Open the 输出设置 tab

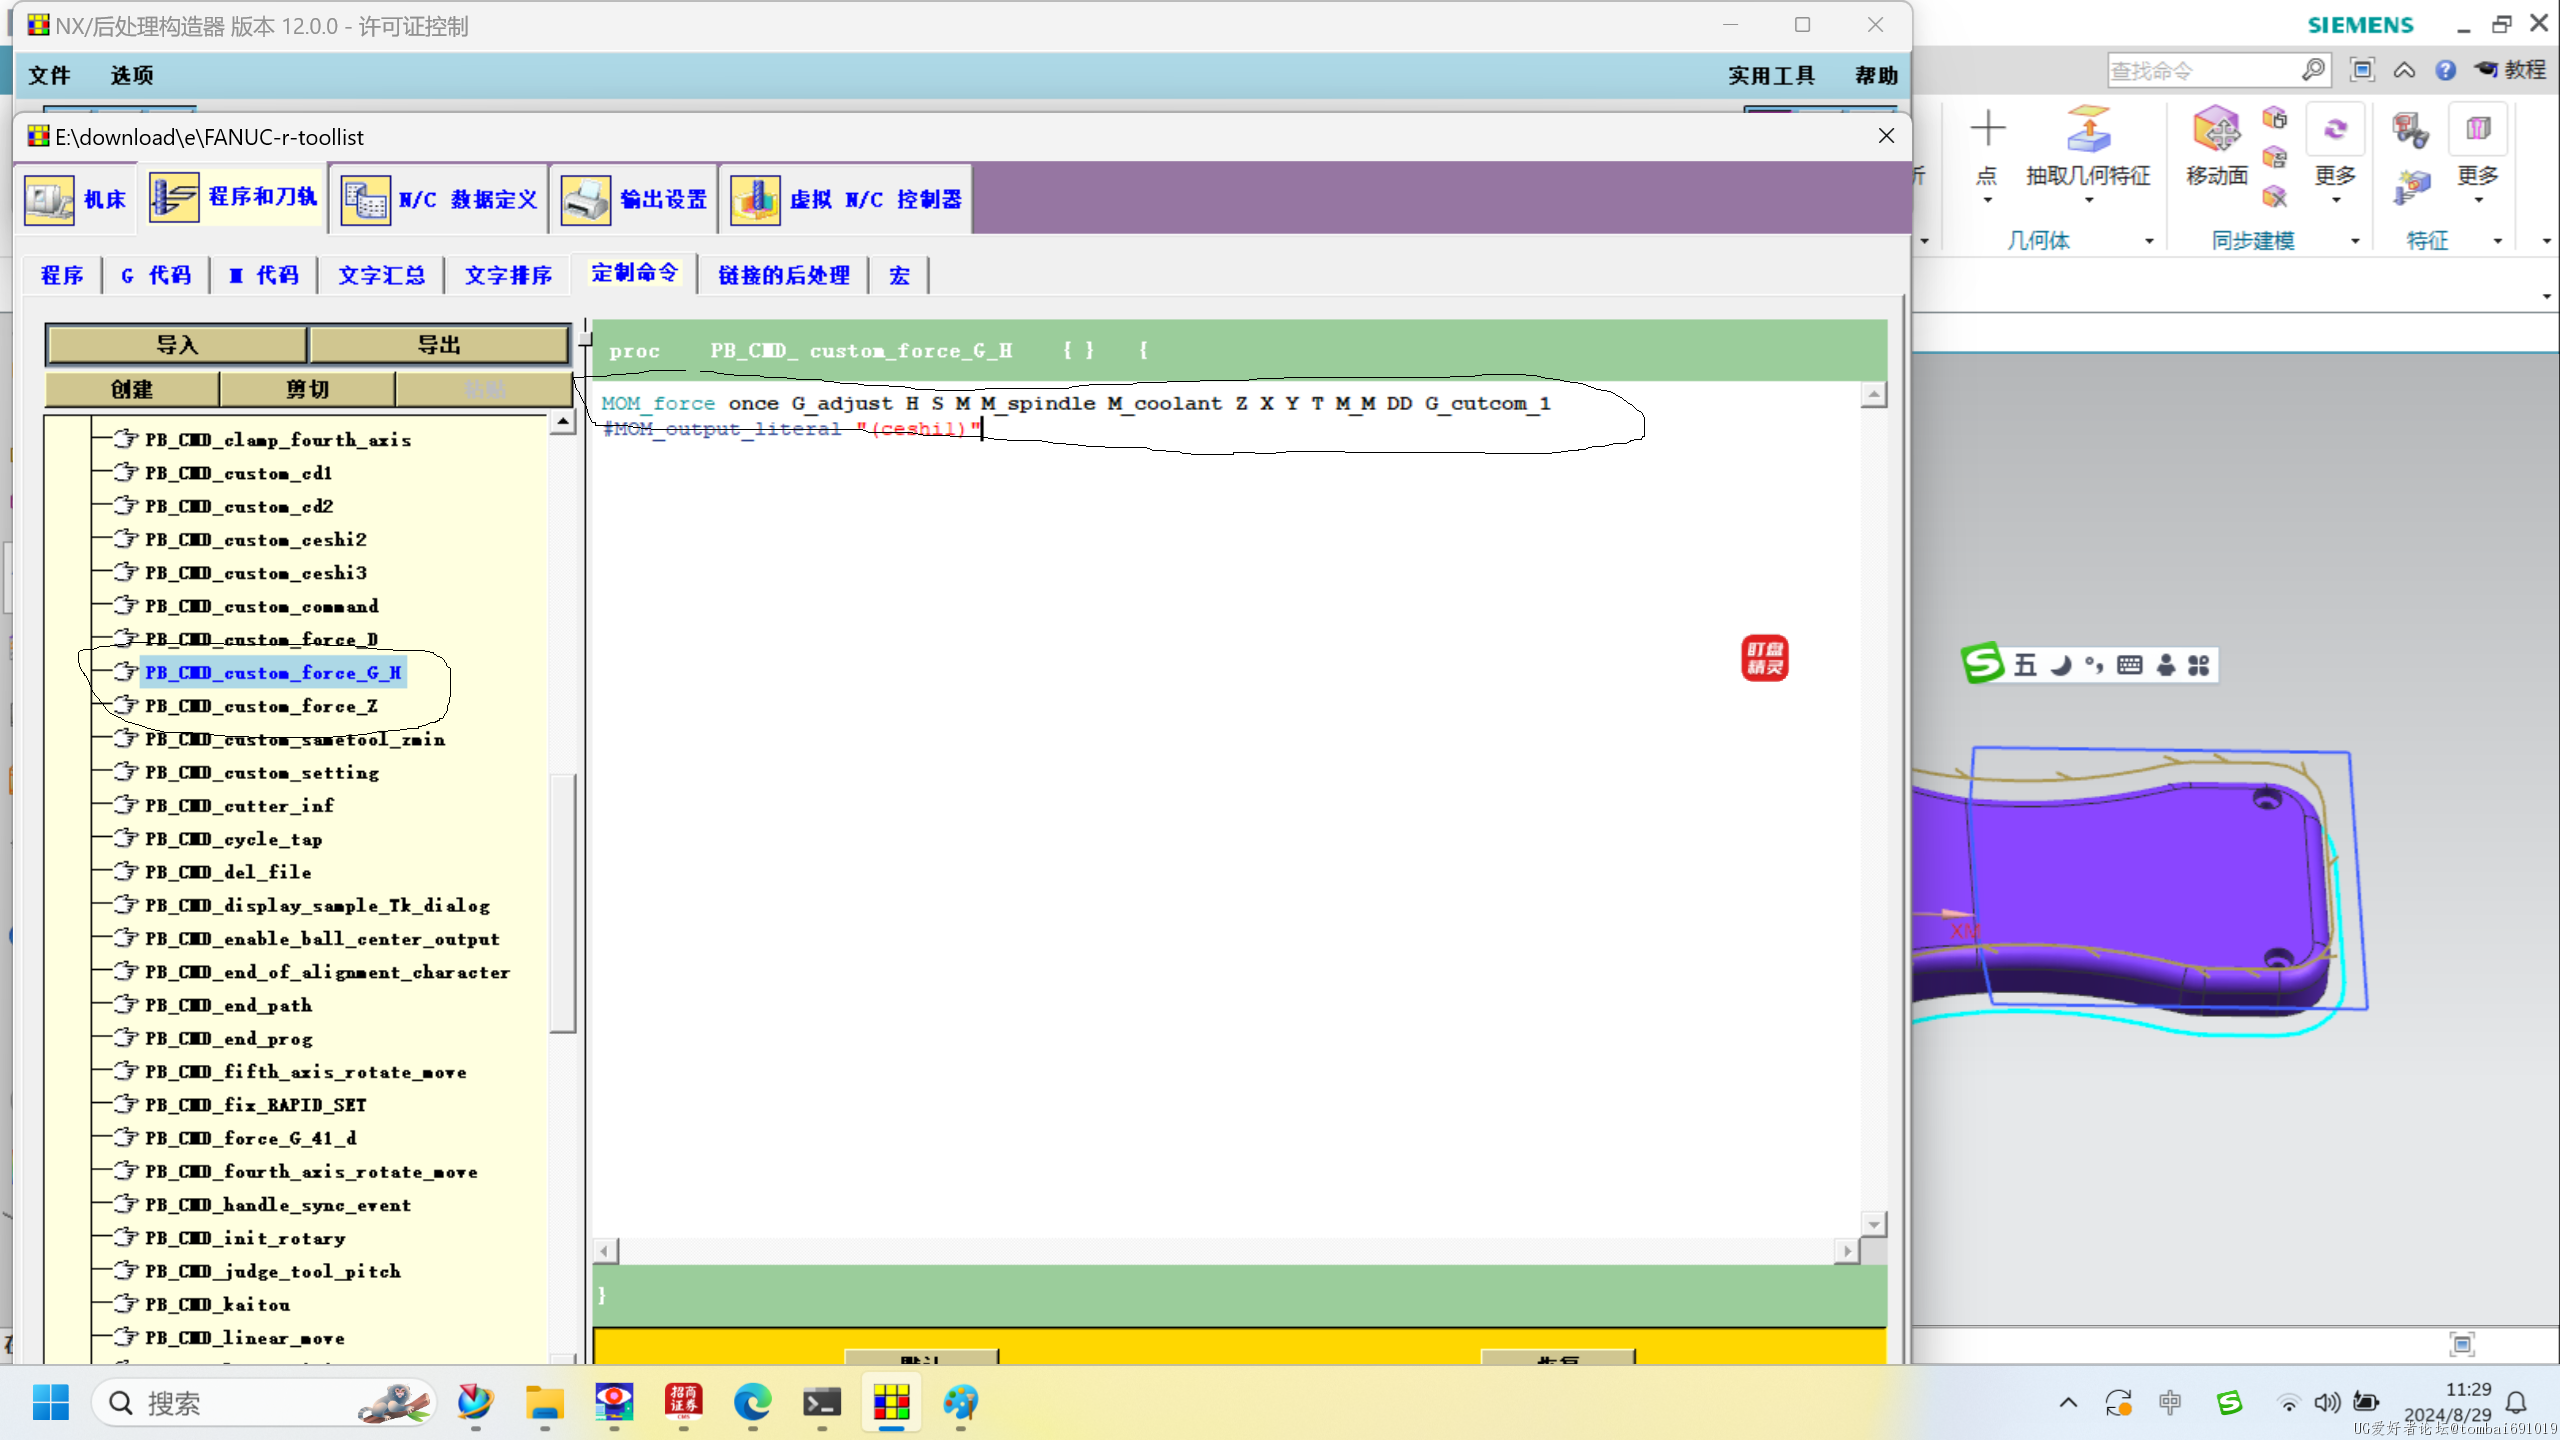(634, 199)
